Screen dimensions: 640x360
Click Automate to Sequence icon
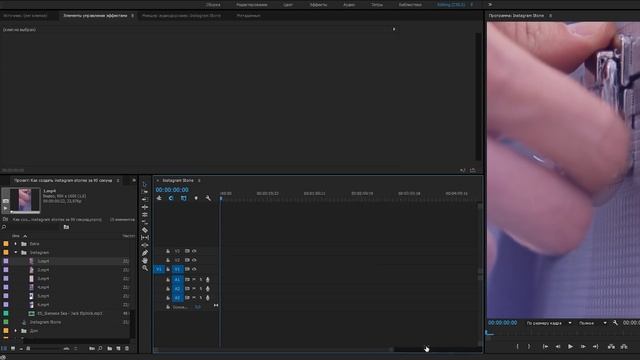point(92,349)
